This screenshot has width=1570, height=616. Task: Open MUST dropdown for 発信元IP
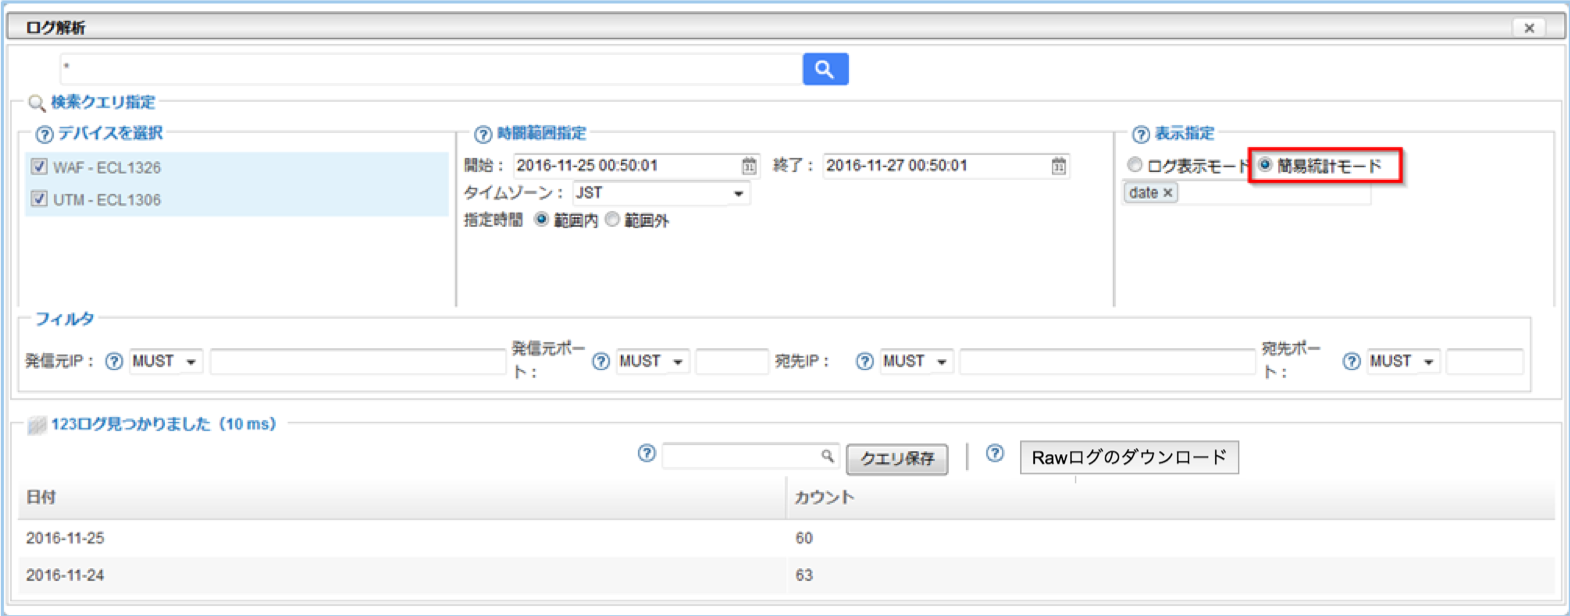pyautogui.click(x=165, y=362)
